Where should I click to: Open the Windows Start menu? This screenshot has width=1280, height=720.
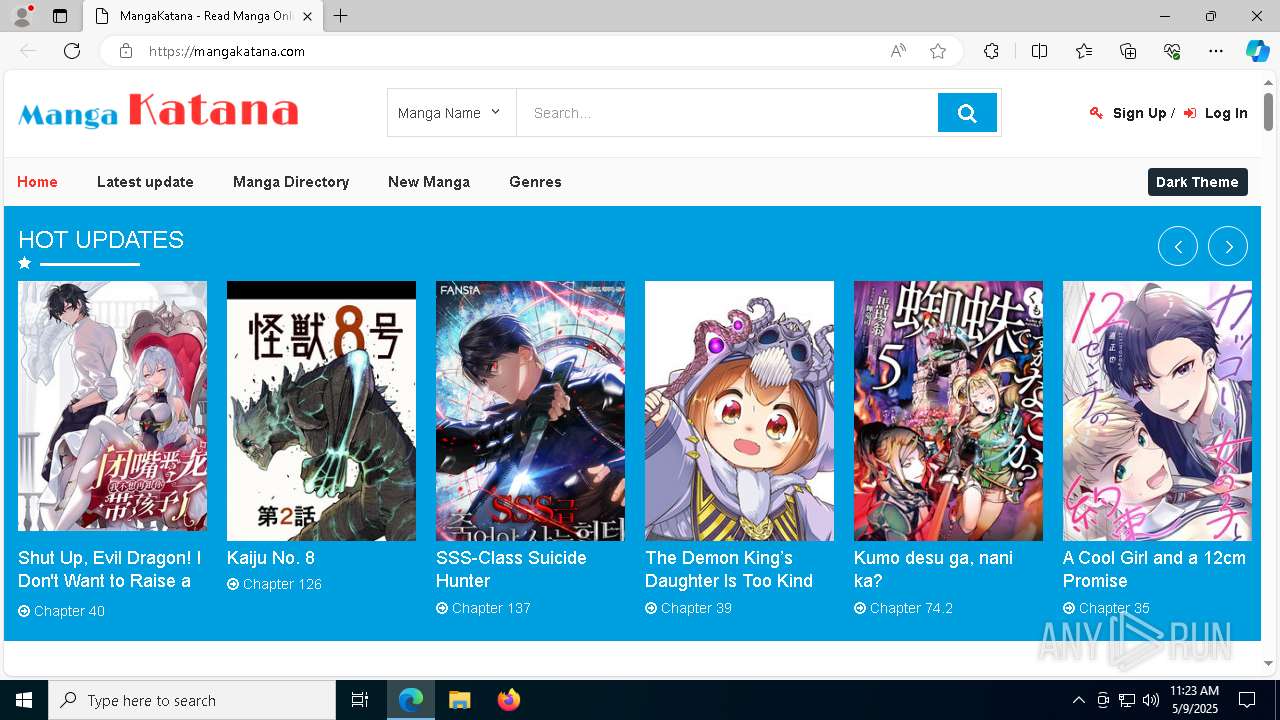pyautogui.click(x=24, y=700)
